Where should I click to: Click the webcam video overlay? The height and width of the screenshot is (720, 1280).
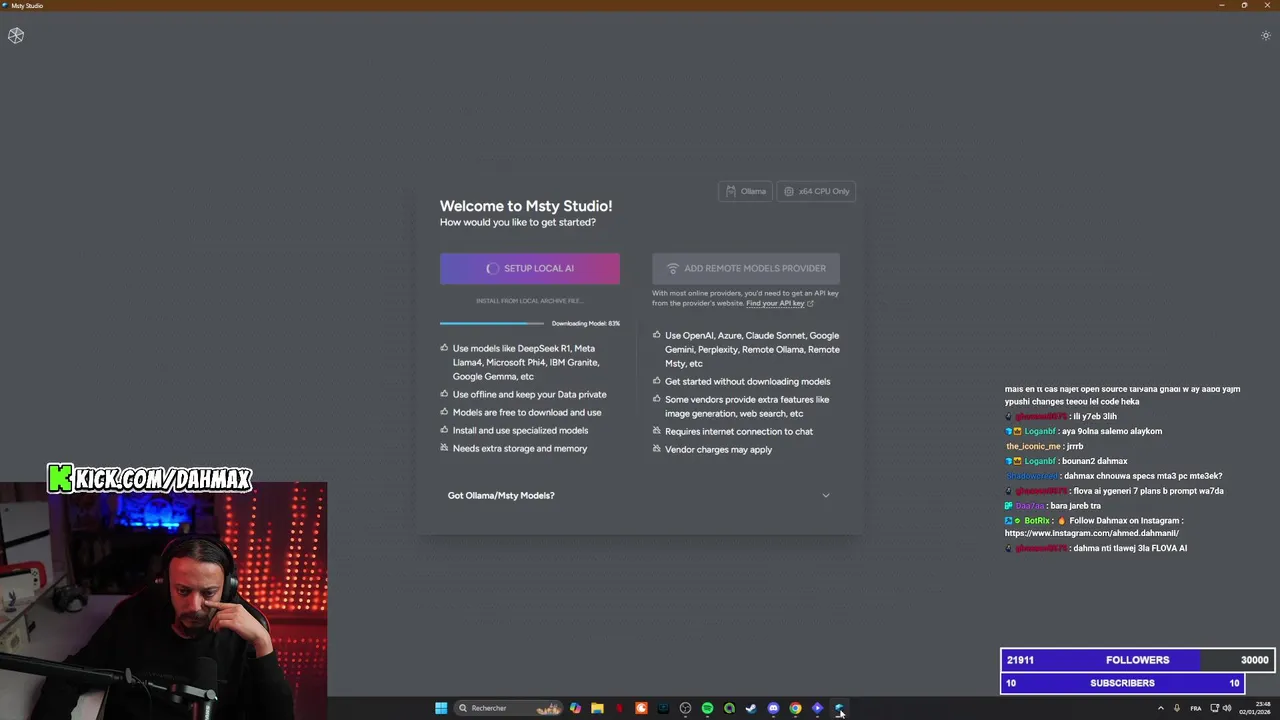click(163, 601)
